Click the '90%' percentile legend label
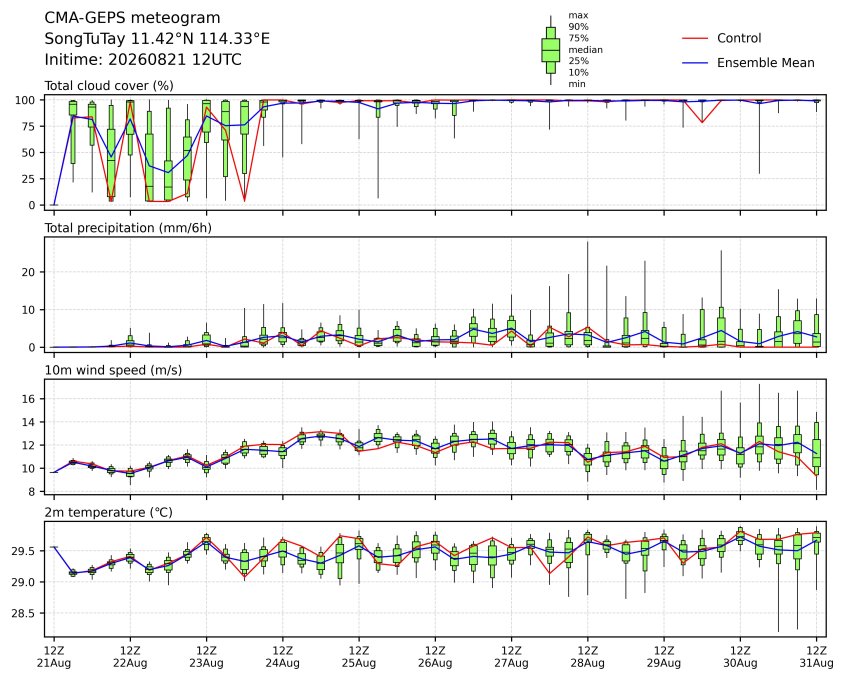The height and width of the screenshot is (680, 845). [x=578, y=26]
